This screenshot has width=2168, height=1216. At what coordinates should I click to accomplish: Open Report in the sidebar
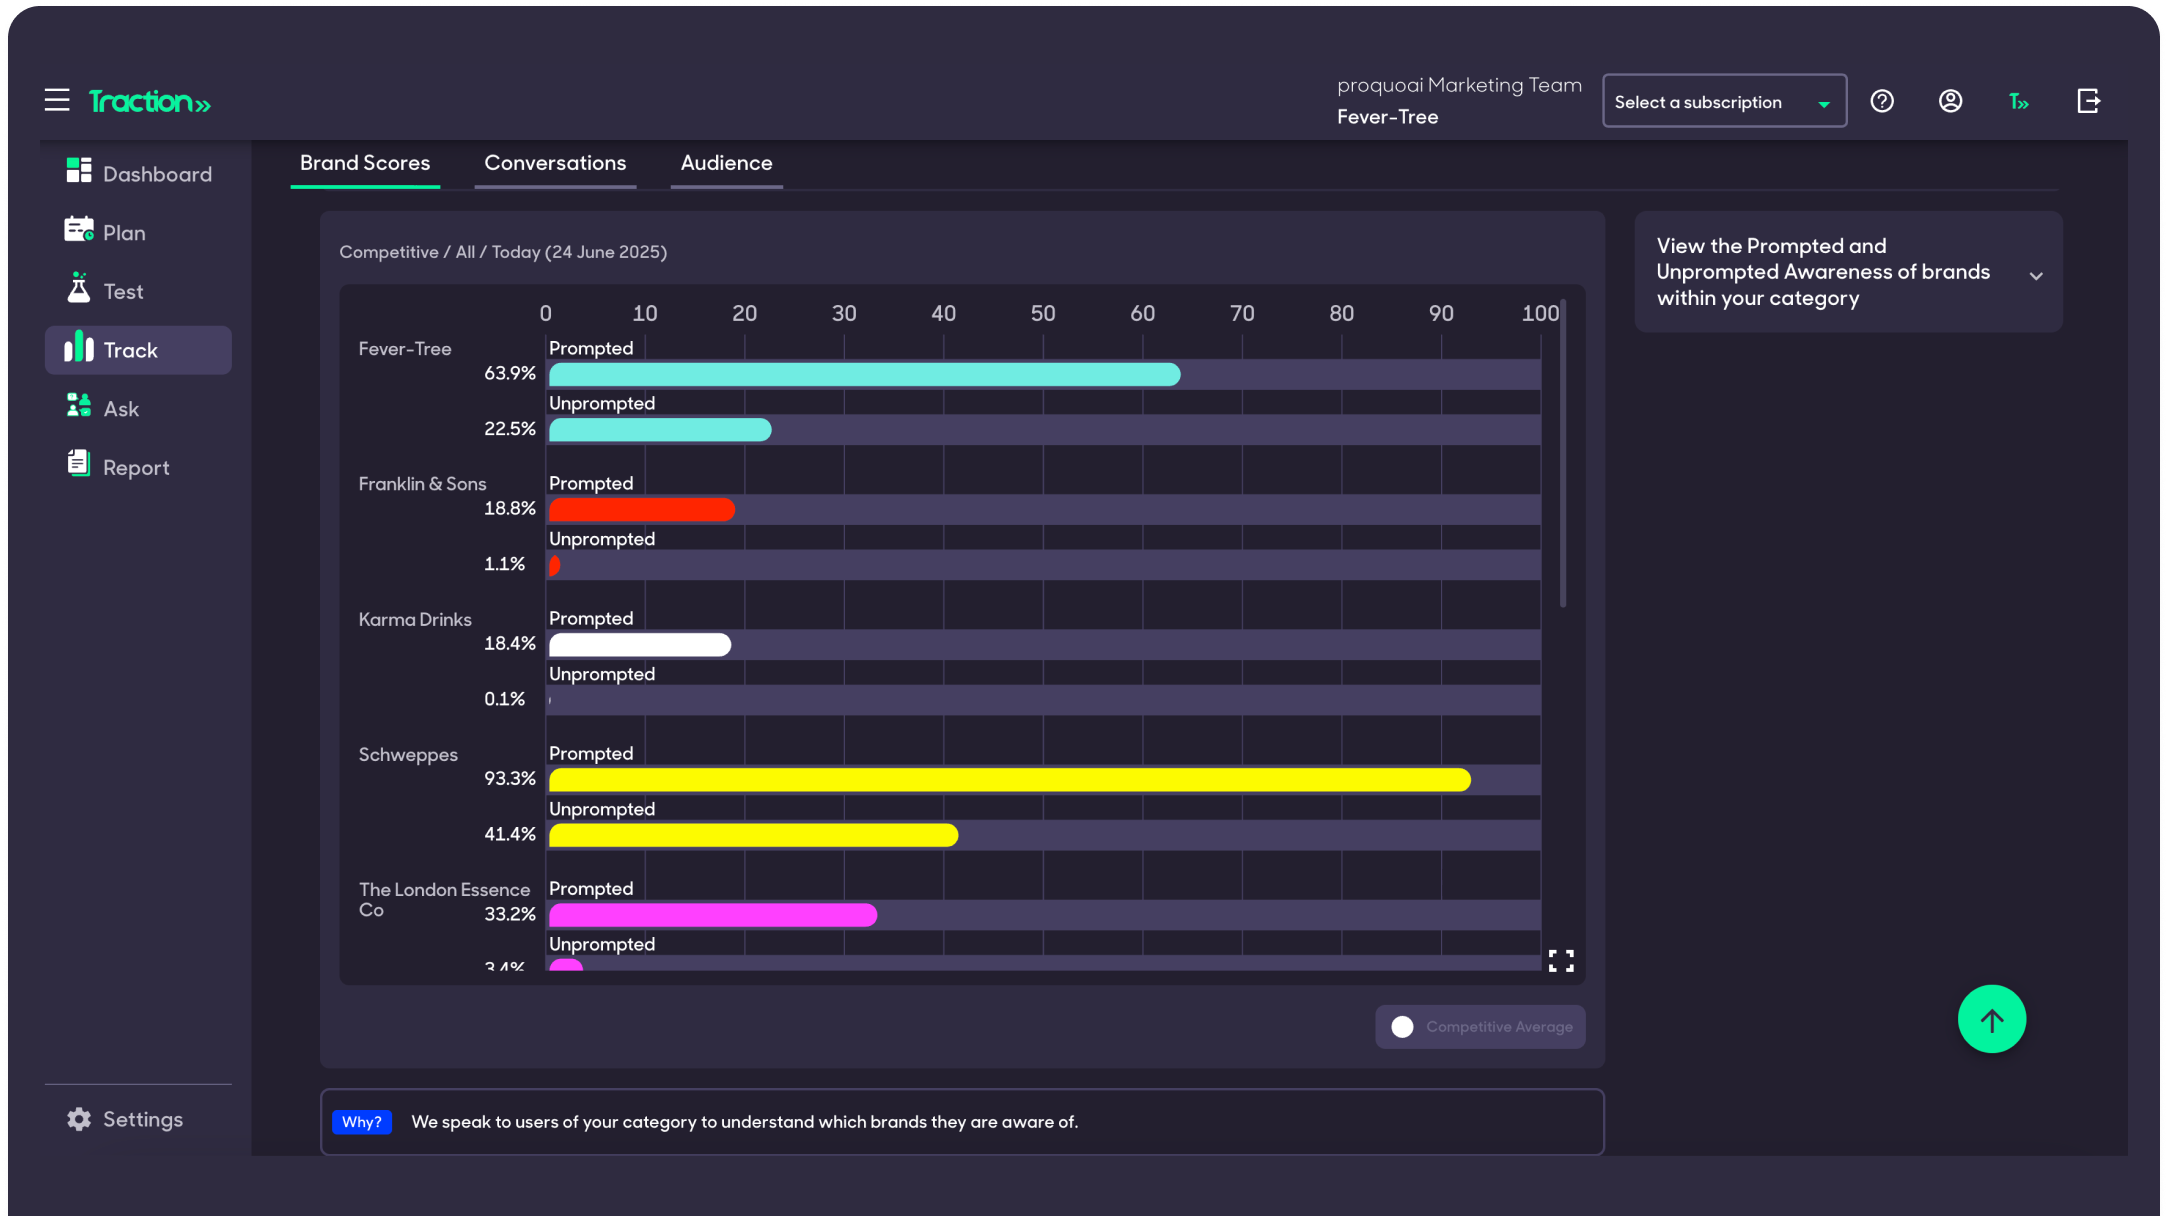pyautogui.click(x=138, y=467)
